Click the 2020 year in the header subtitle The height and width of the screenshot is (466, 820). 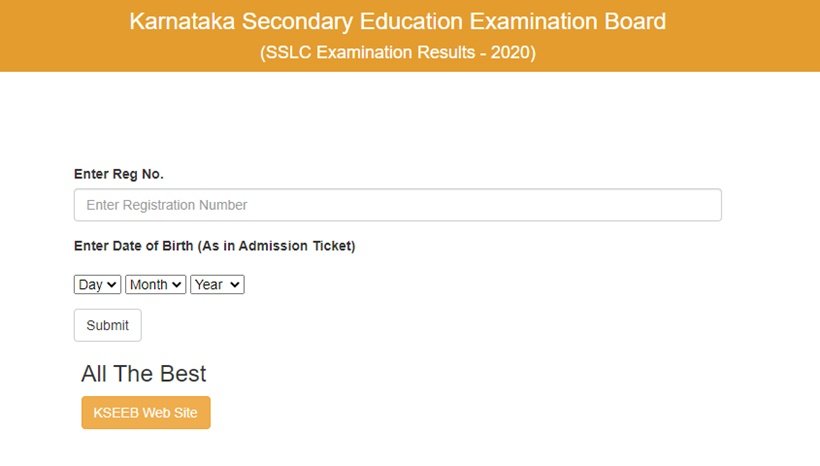click(x=510, y=53)
